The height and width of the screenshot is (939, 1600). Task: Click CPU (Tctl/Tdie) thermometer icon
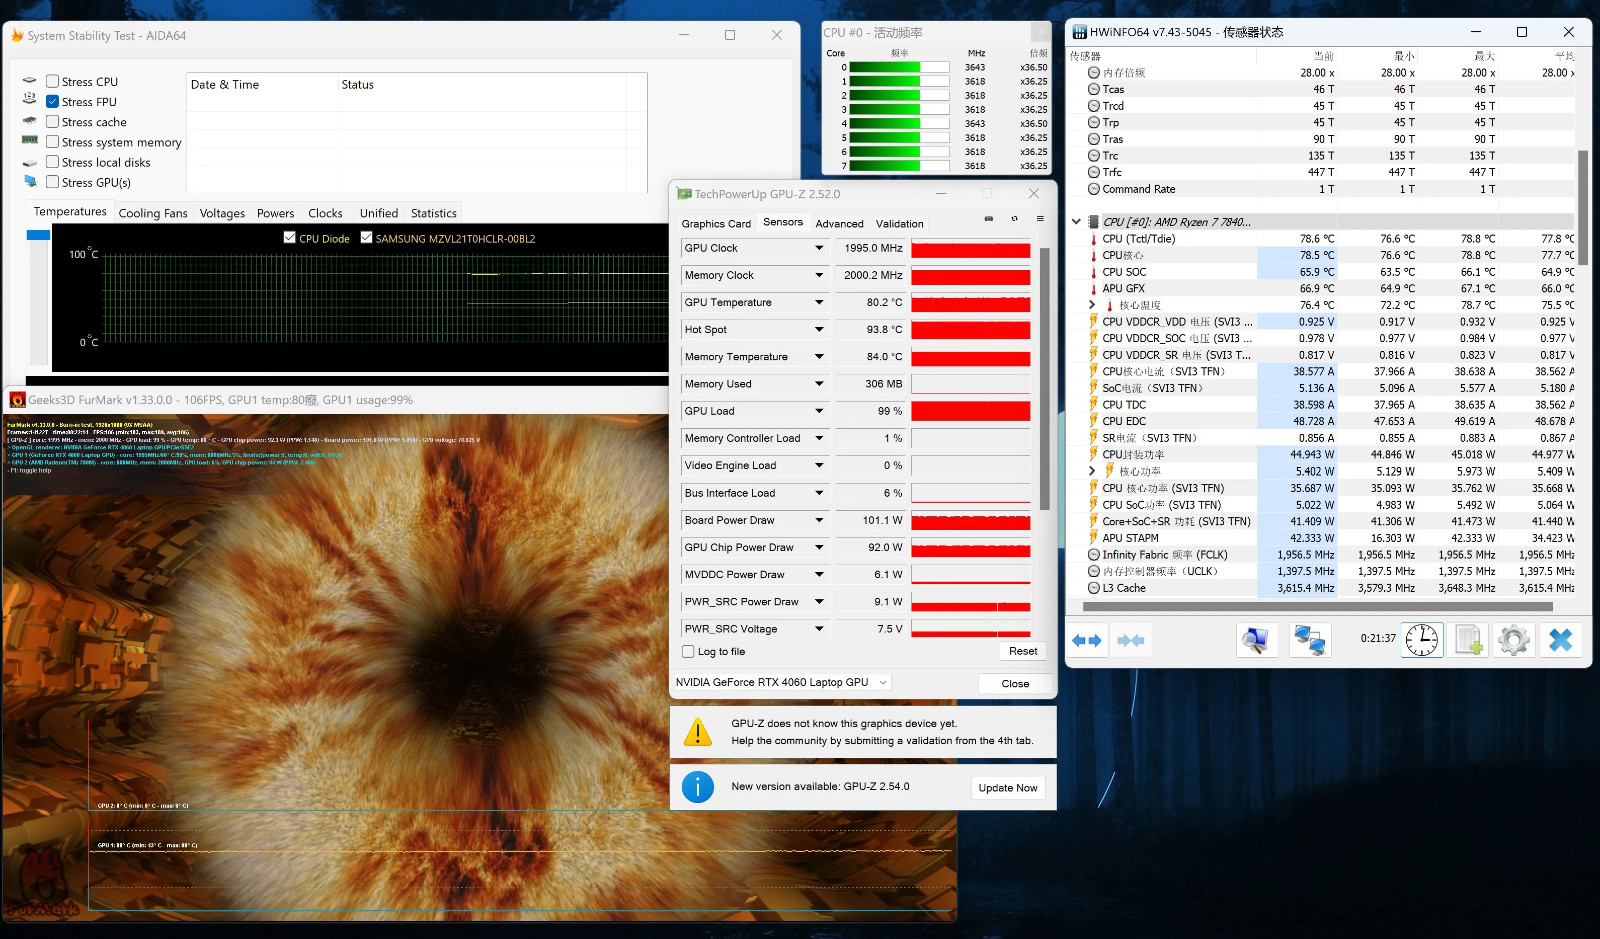coord(1094,239)
